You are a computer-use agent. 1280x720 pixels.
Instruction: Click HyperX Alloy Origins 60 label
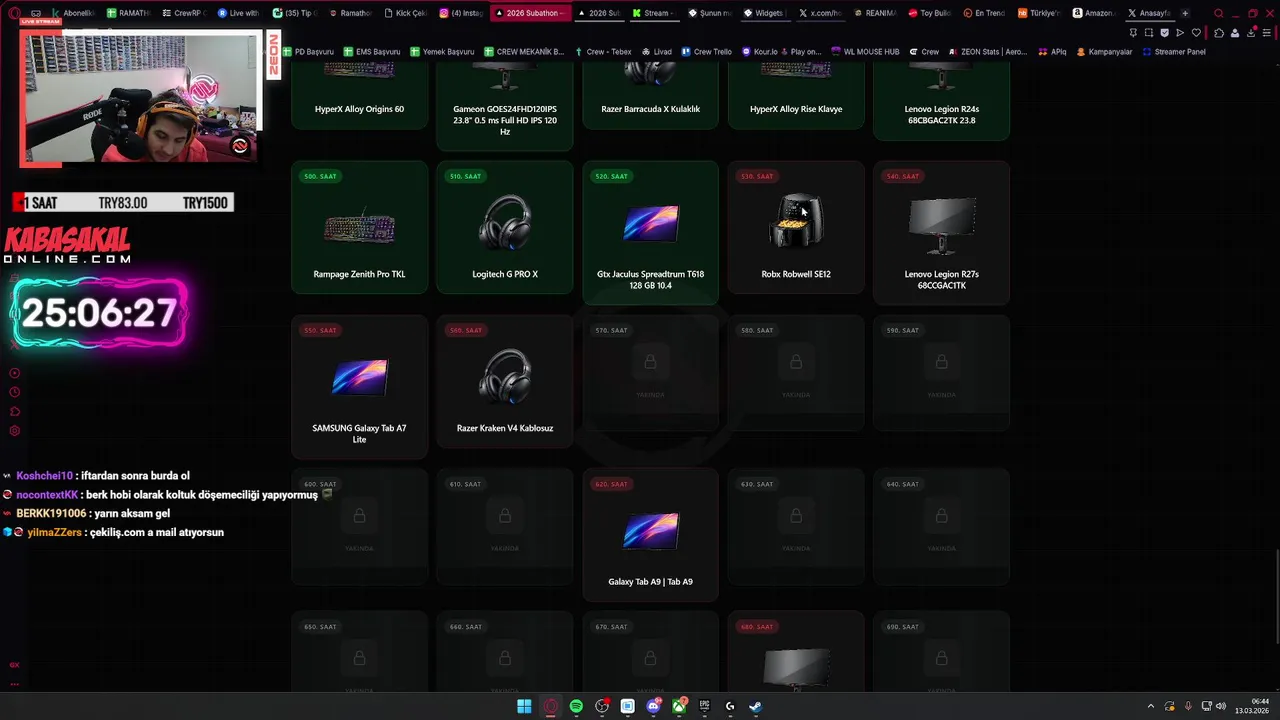coord(359,109)
